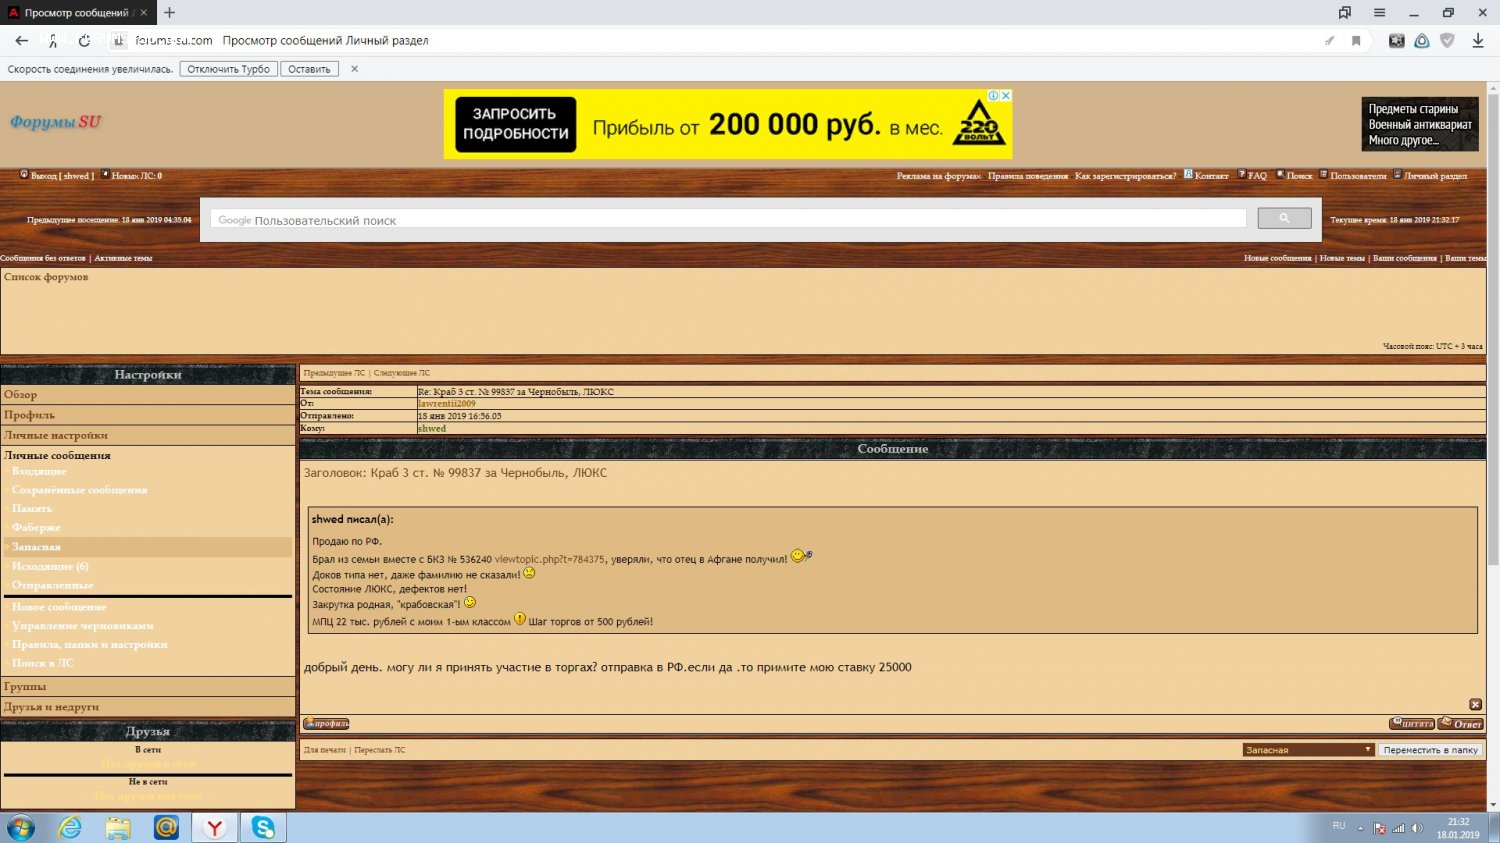The image size is (1500, 843).
Task: Select Исходящие (6) folder in sidebar
Action: 50,566
